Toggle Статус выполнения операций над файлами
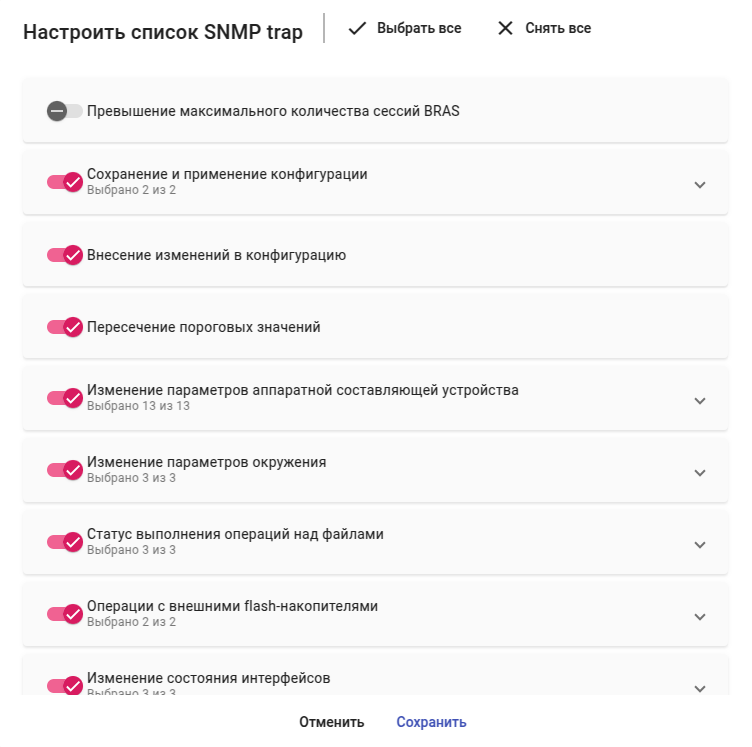 tap(64, 542)
